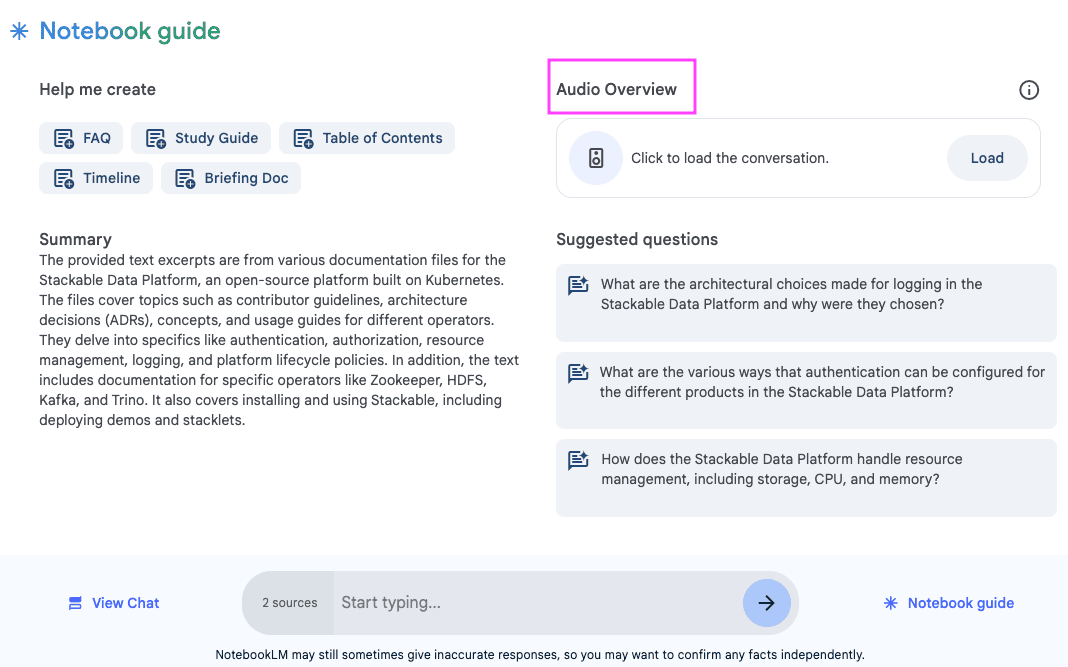The width and height of the screenshot is (1068, 667).
Task: Open the View Chat link
Action: [113, 602]
